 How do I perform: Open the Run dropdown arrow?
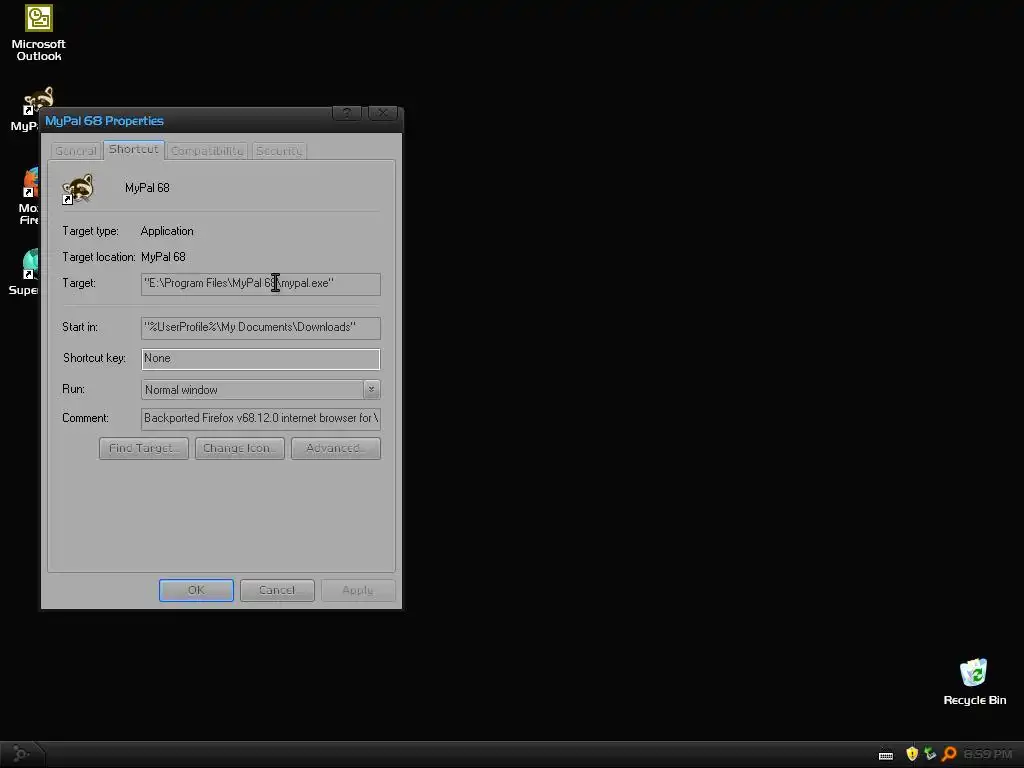372,389
